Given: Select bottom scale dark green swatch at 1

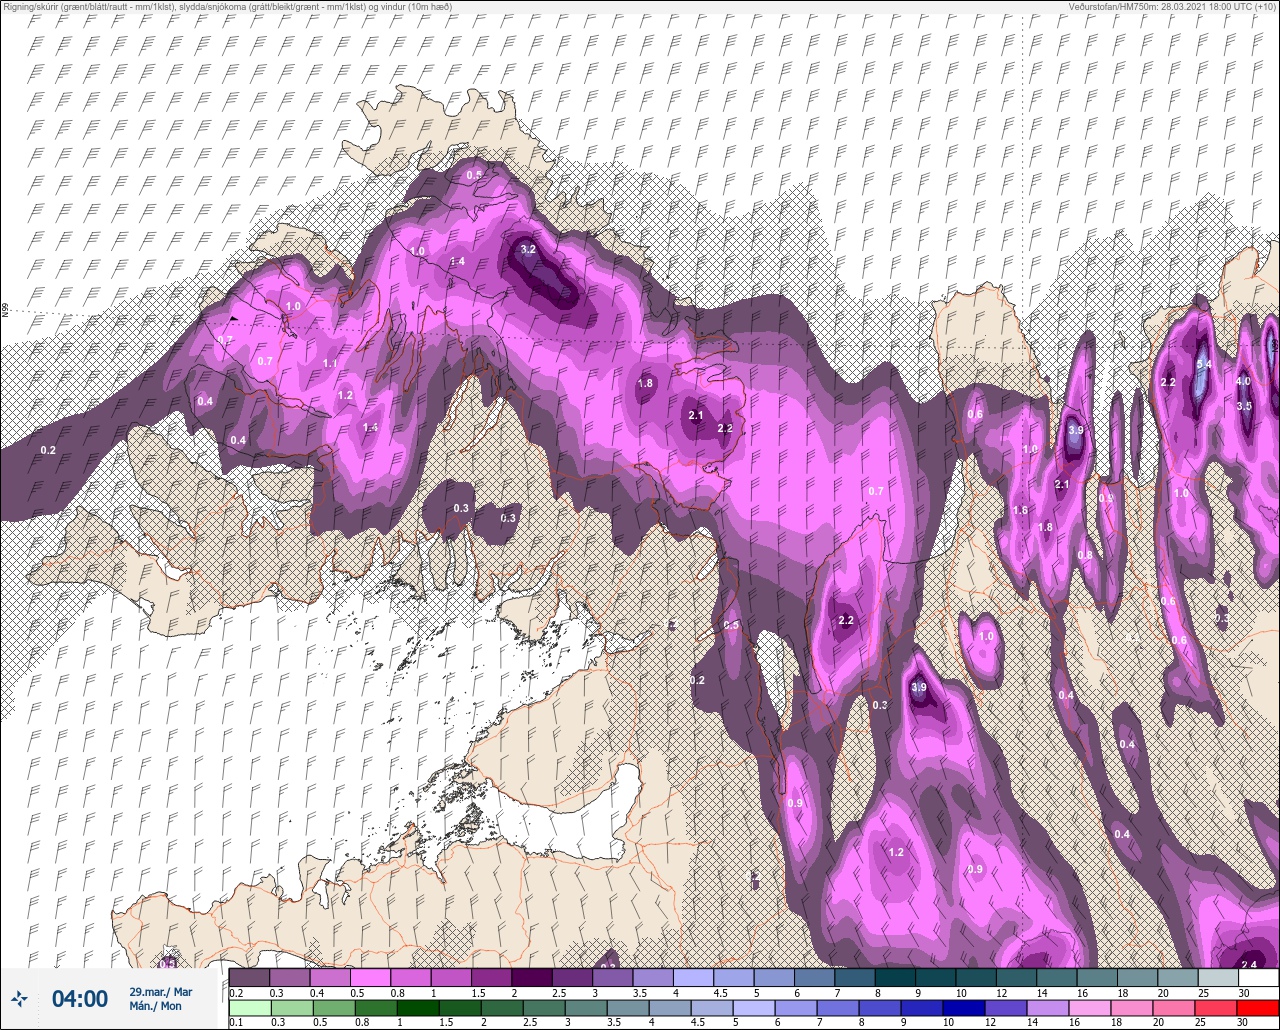Looking at the screenshot, I should 418,1008.
